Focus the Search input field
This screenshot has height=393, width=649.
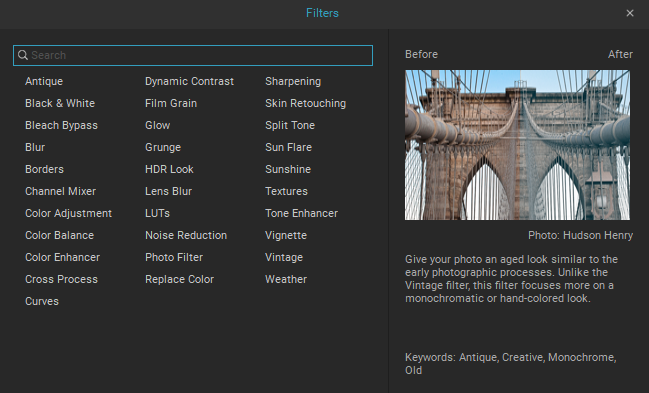tap(193, 55)
